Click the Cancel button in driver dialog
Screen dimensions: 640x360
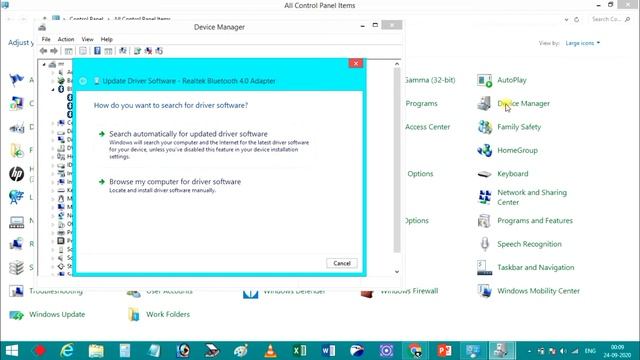click(x=342, y=263)
